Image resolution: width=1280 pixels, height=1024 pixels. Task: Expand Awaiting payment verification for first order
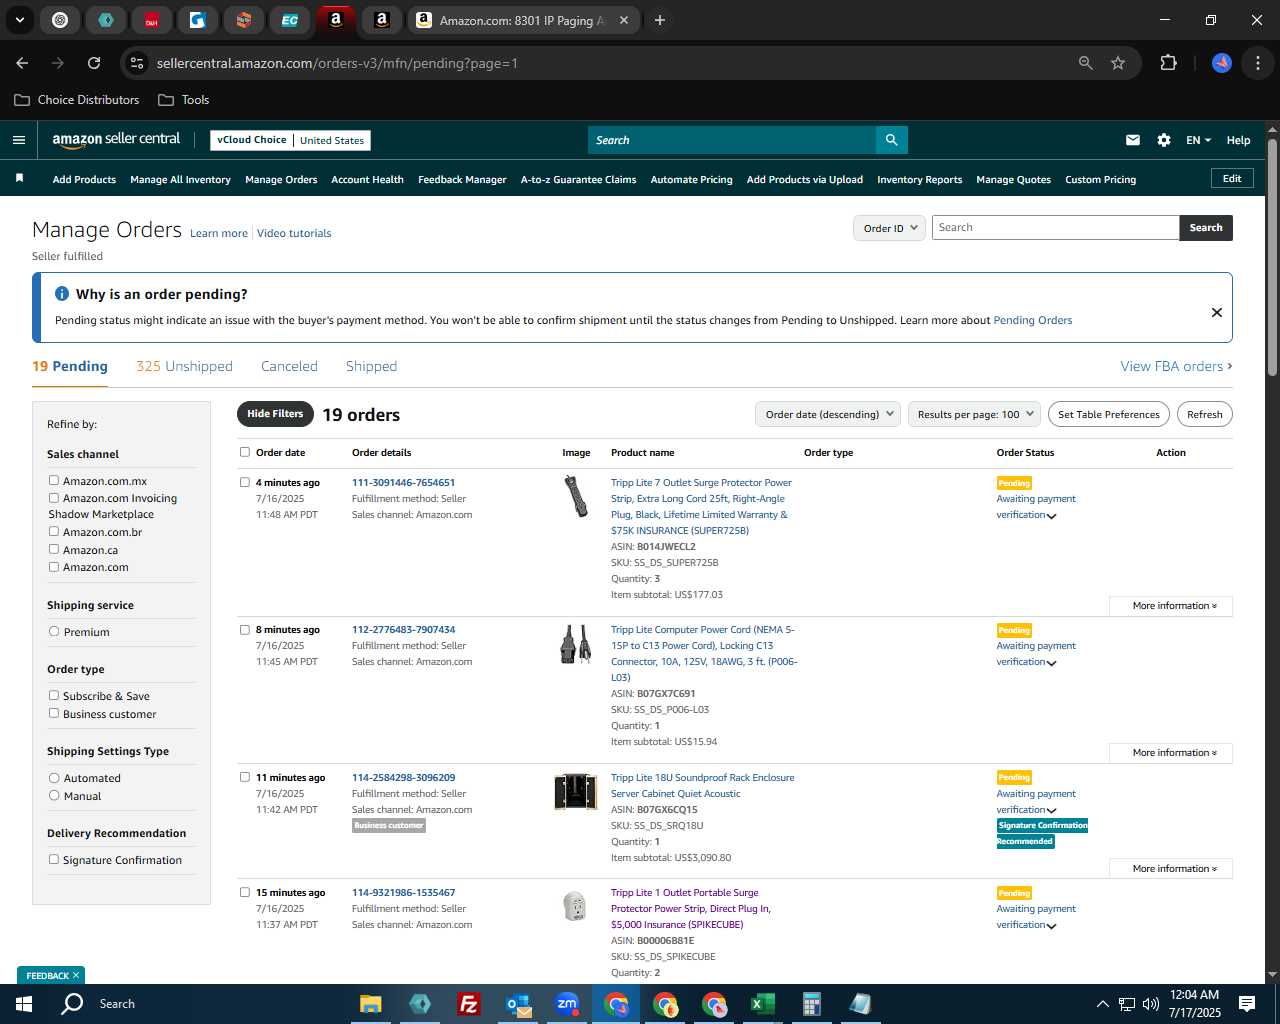1051,516
